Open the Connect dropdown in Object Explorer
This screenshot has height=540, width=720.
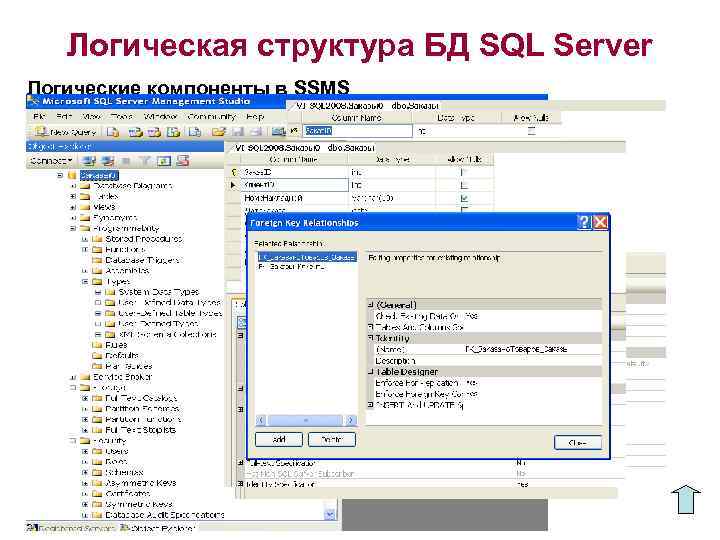pos(51,161)
